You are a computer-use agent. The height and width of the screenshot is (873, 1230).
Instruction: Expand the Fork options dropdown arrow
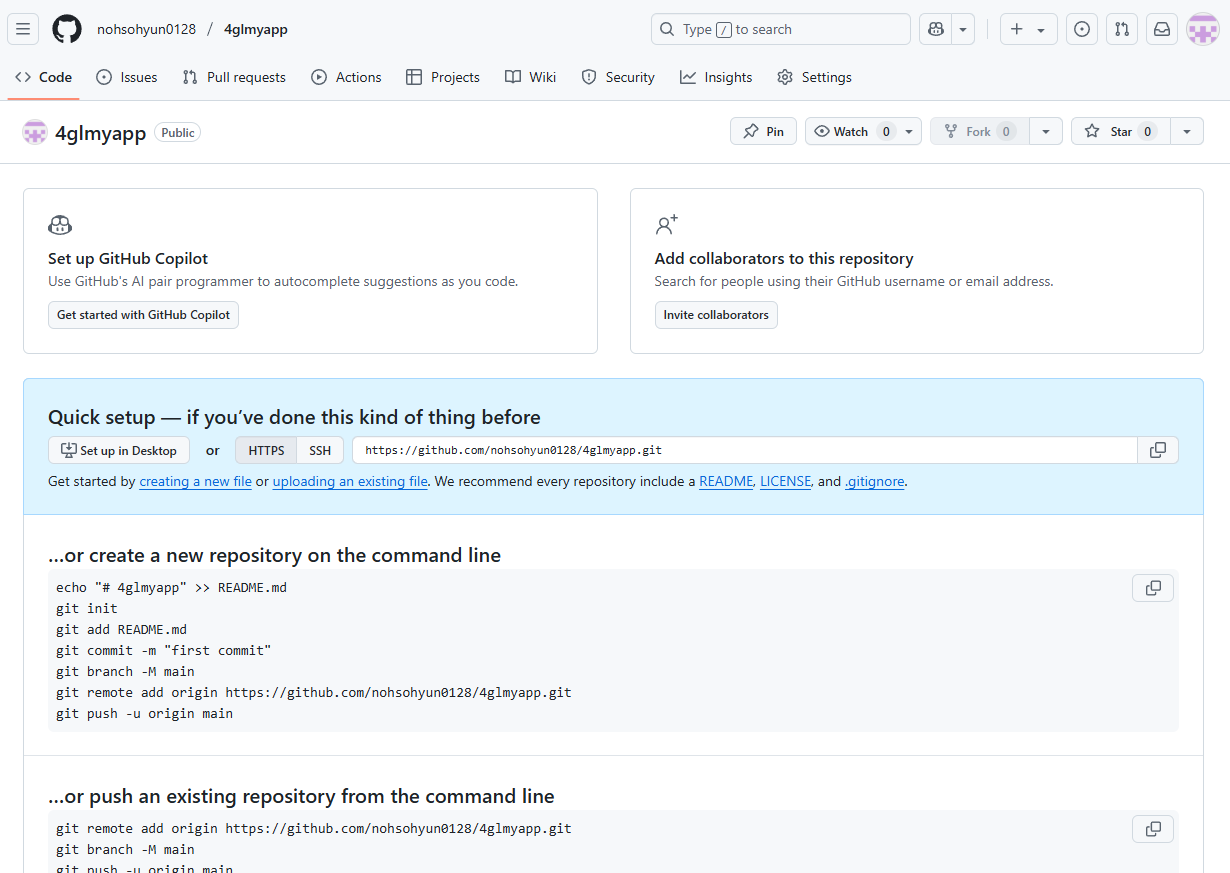pos(1046,131)
